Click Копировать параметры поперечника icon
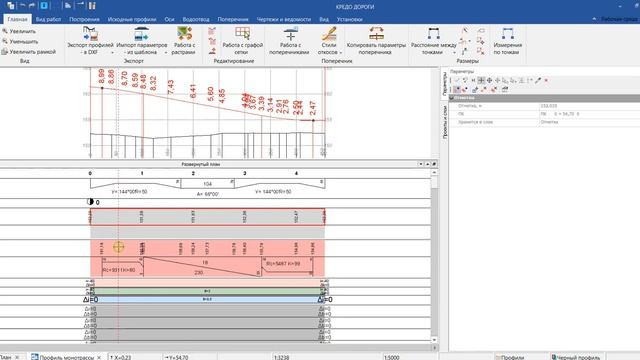This screenshot has height=360, width=640. point(376,34)
